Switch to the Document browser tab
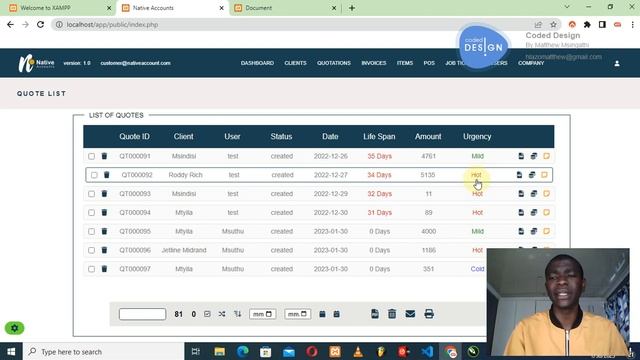 coord(285,8)
